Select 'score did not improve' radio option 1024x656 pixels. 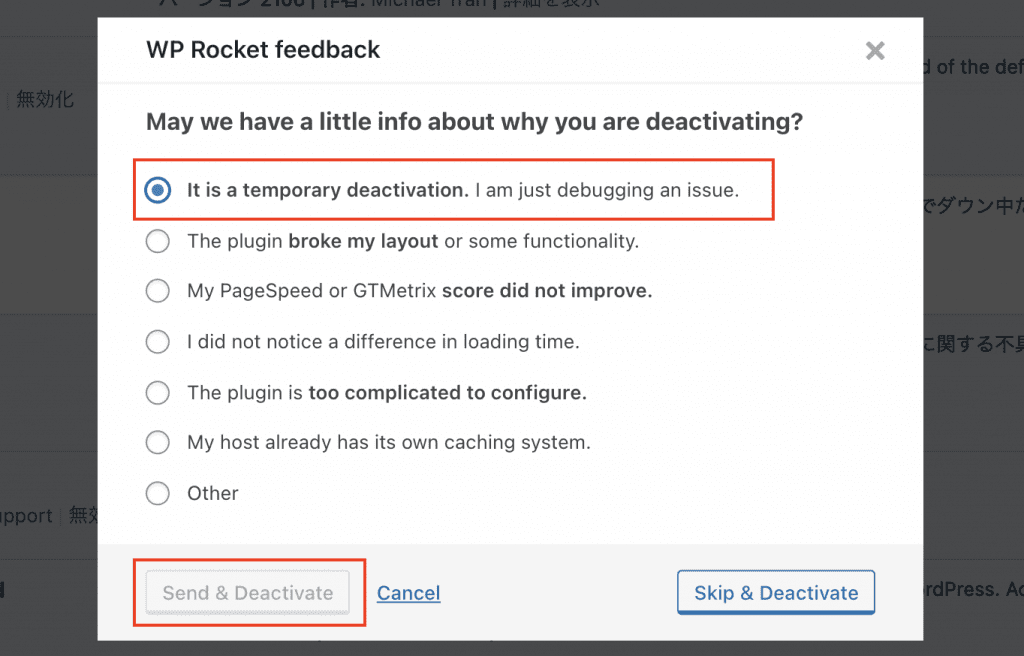pyautogui.click(x=157, y=291)
